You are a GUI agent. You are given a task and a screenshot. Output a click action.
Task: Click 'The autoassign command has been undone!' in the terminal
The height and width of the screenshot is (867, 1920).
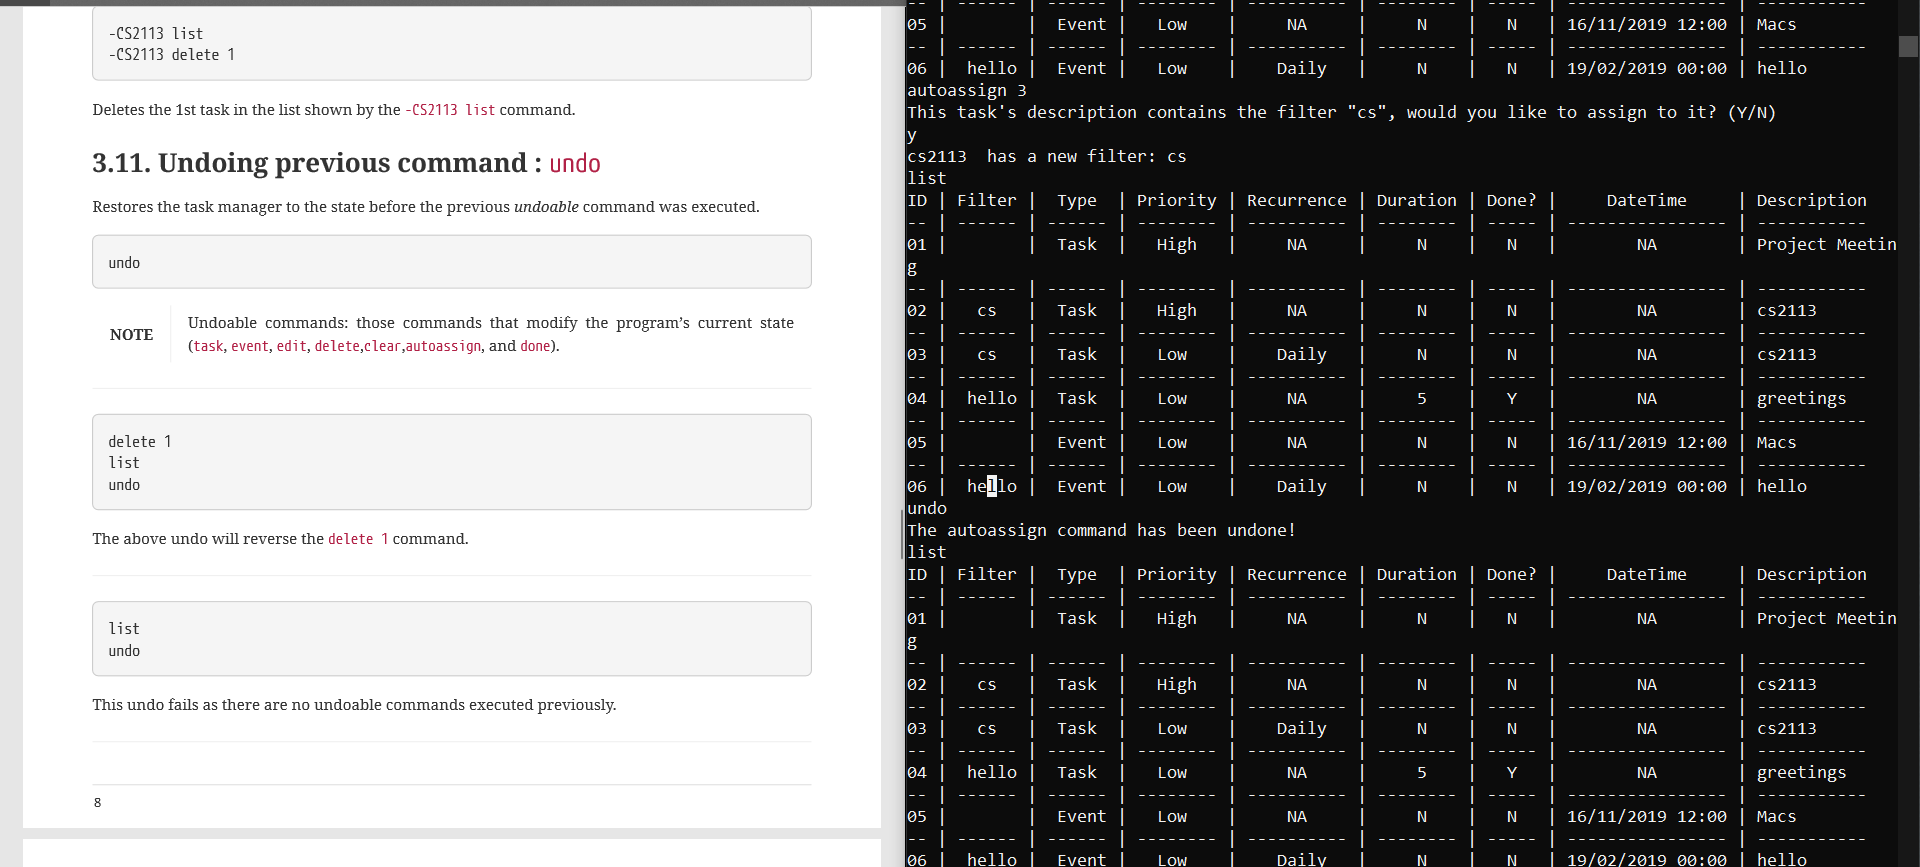point(1101,530)
